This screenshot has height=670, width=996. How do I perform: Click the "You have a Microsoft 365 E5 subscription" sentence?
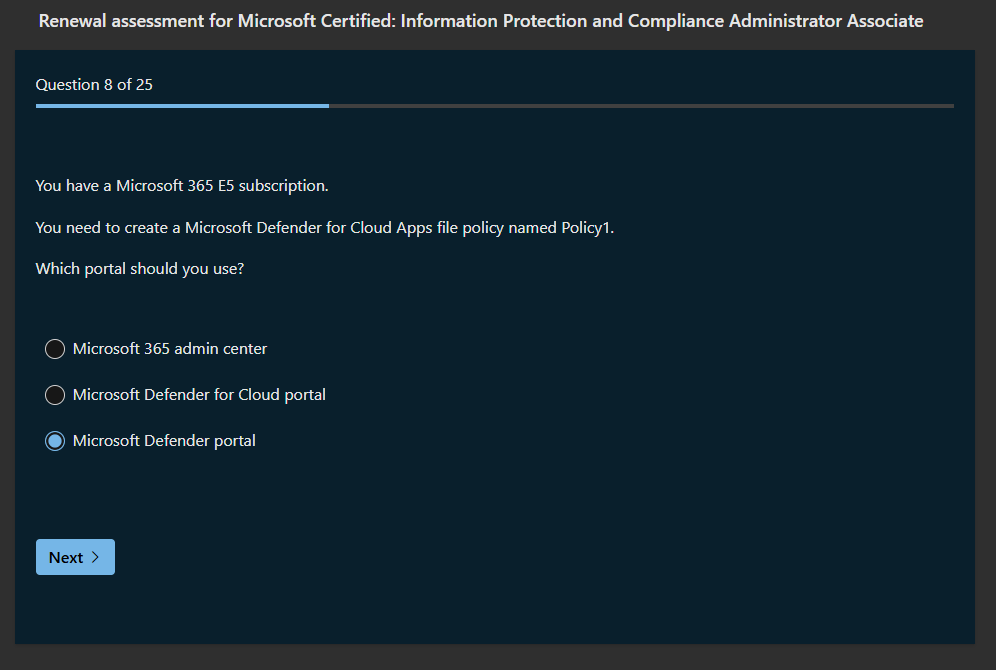tap(182, 186)
